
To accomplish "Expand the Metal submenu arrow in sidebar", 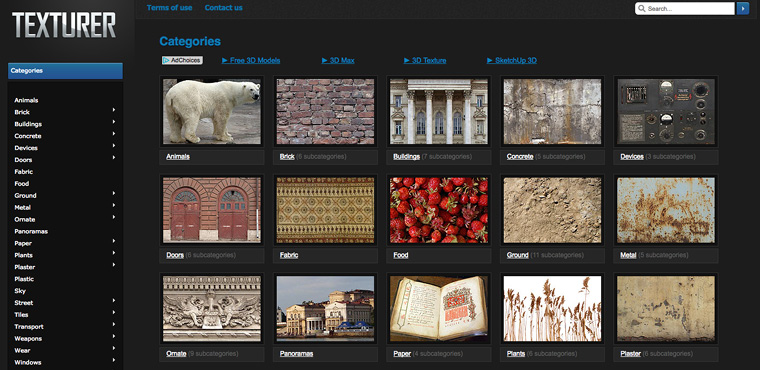I will click(114, 205).
